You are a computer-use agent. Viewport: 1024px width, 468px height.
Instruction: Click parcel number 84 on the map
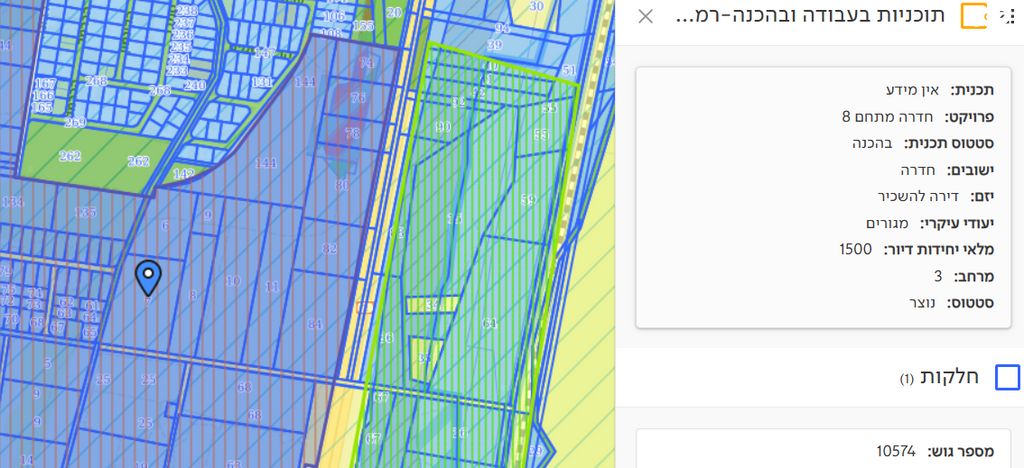pyautogui.click(x=315, y=324)
